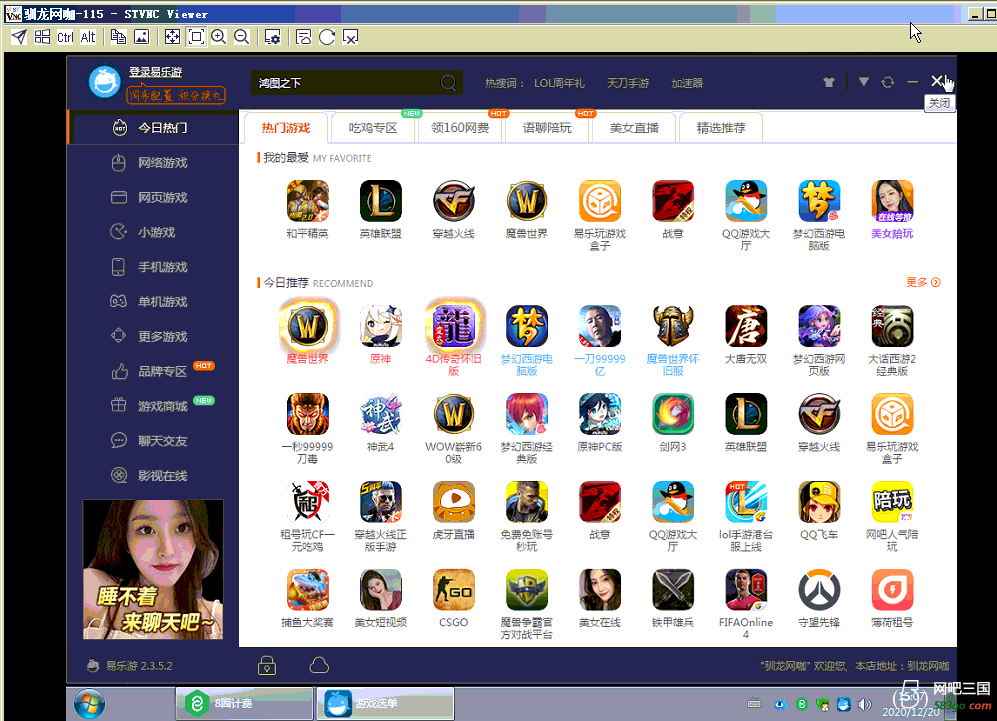Click VNC zoom out icon
Screen dimensions: 997x721
242,37
